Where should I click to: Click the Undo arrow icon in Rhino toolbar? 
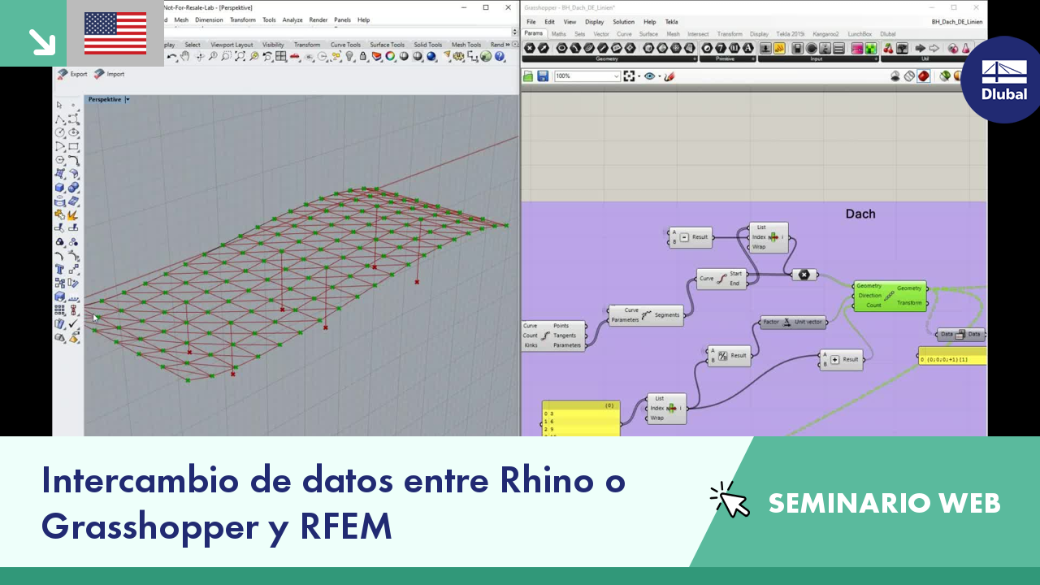pos(172,57)
